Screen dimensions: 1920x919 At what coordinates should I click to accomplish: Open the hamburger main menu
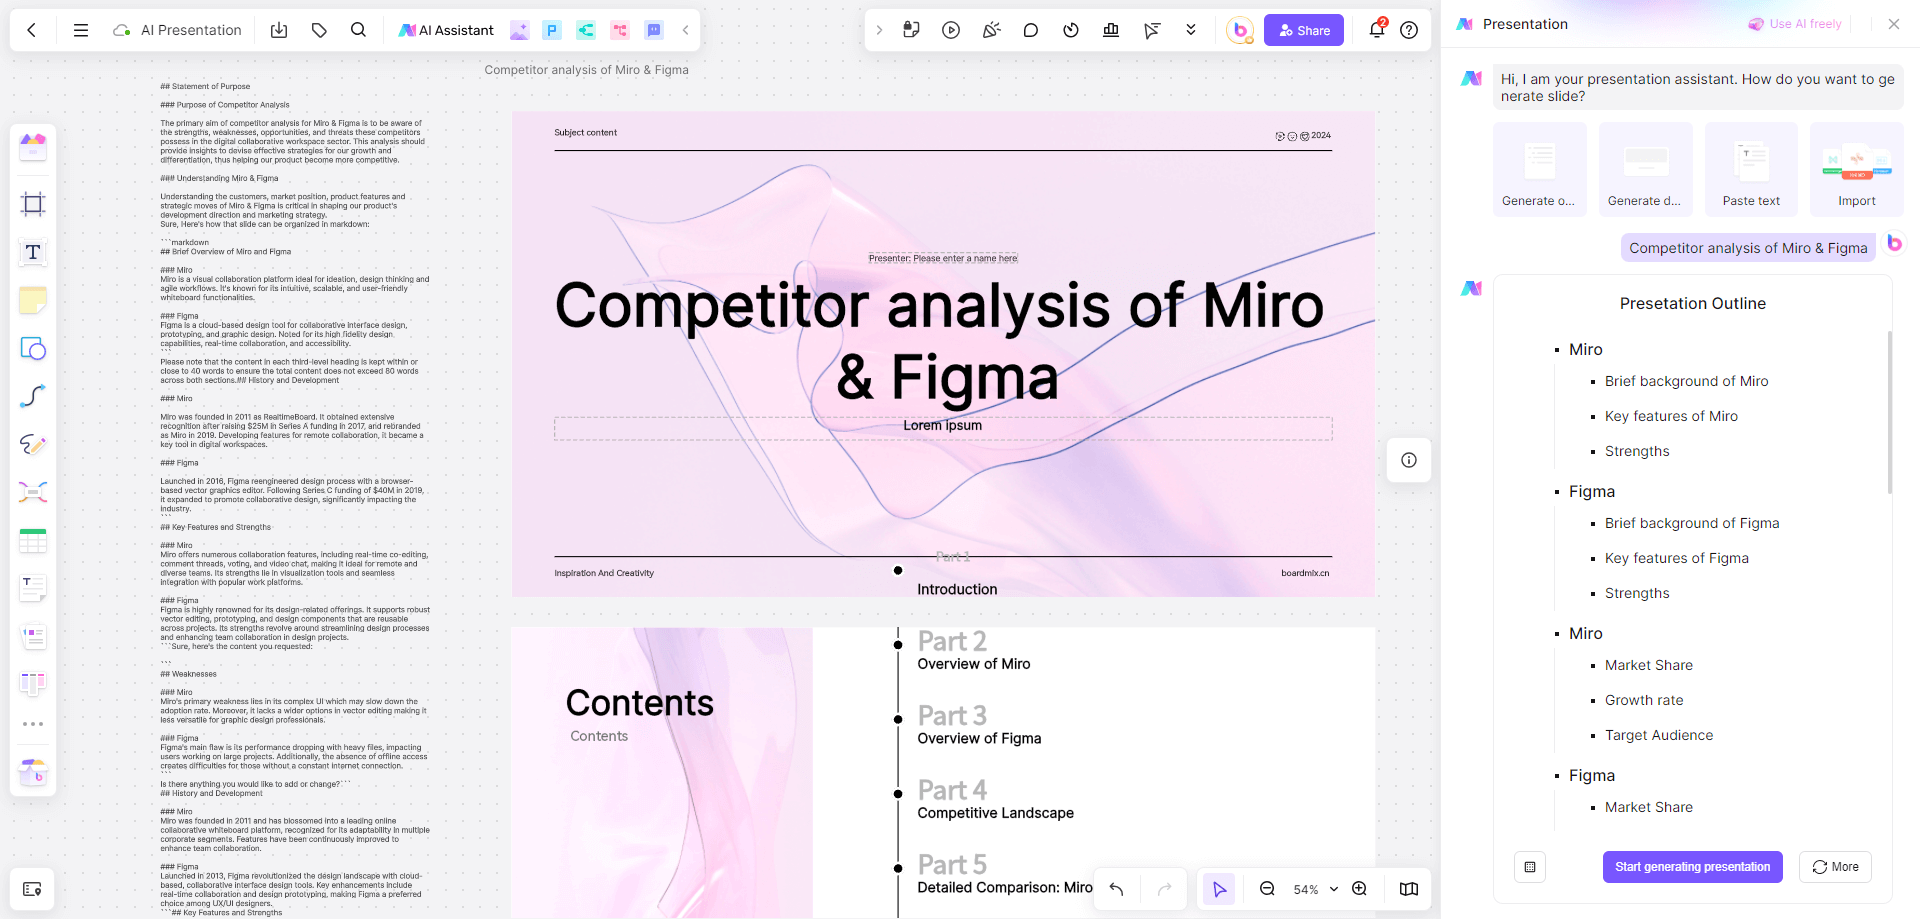pyautogui.click(x=81, y=30)
